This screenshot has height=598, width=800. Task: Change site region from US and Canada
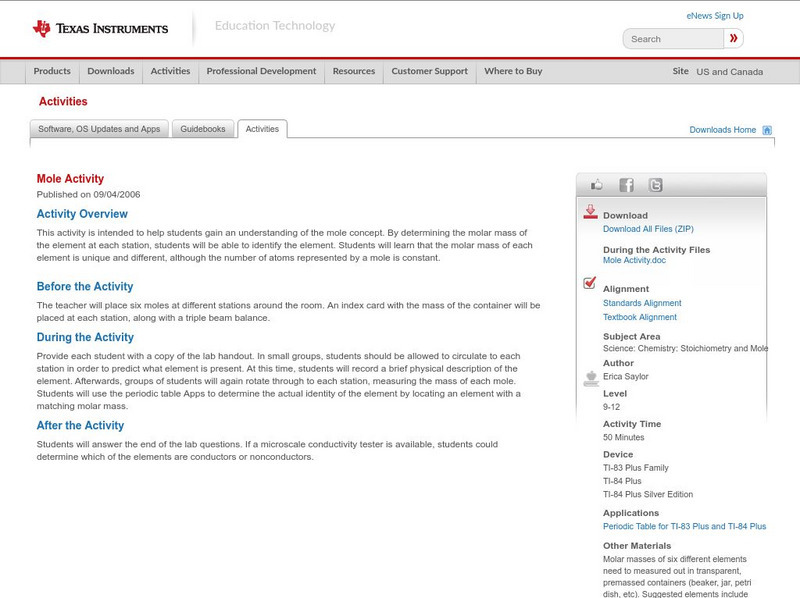click(x=730, y=72)
